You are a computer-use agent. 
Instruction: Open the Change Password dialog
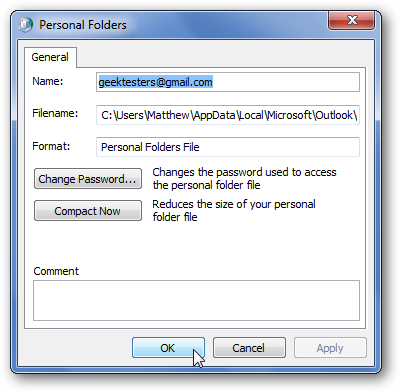point(88,179)
